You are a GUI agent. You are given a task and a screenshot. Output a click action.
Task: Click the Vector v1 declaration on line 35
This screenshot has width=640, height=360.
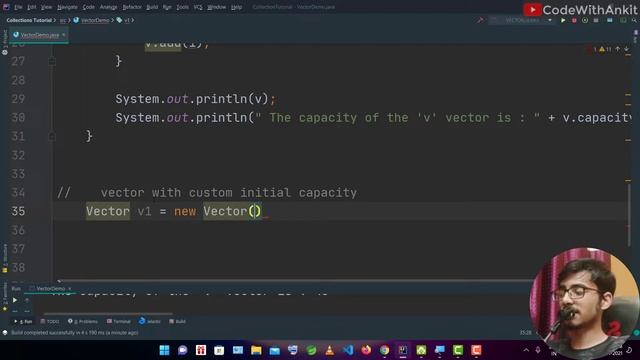[173, 211]
